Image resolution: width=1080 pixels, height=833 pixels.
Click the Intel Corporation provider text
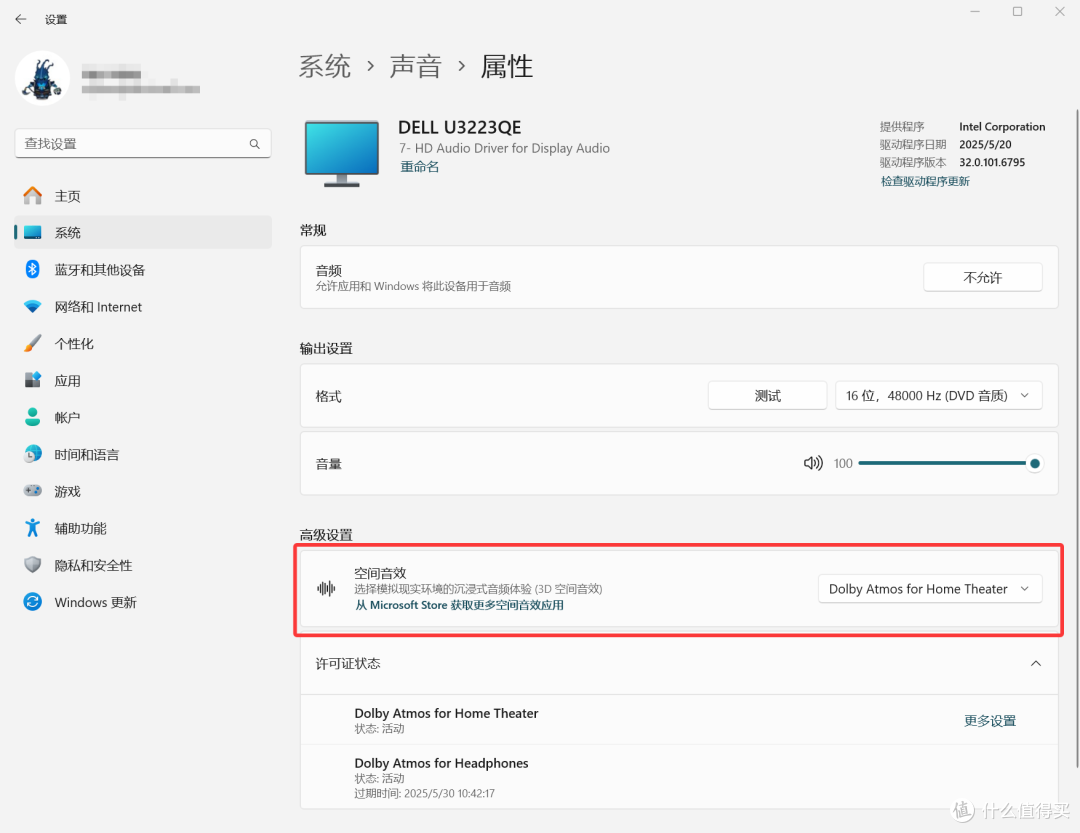pos(1001,127)
